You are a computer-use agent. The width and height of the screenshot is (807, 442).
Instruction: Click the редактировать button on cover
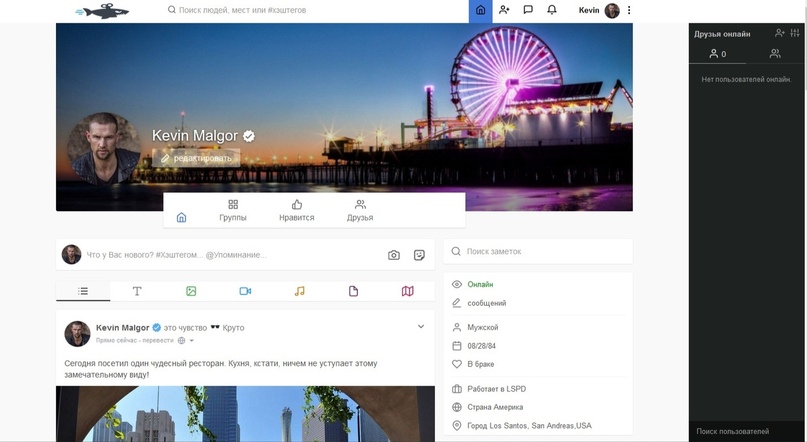point(196,158)
